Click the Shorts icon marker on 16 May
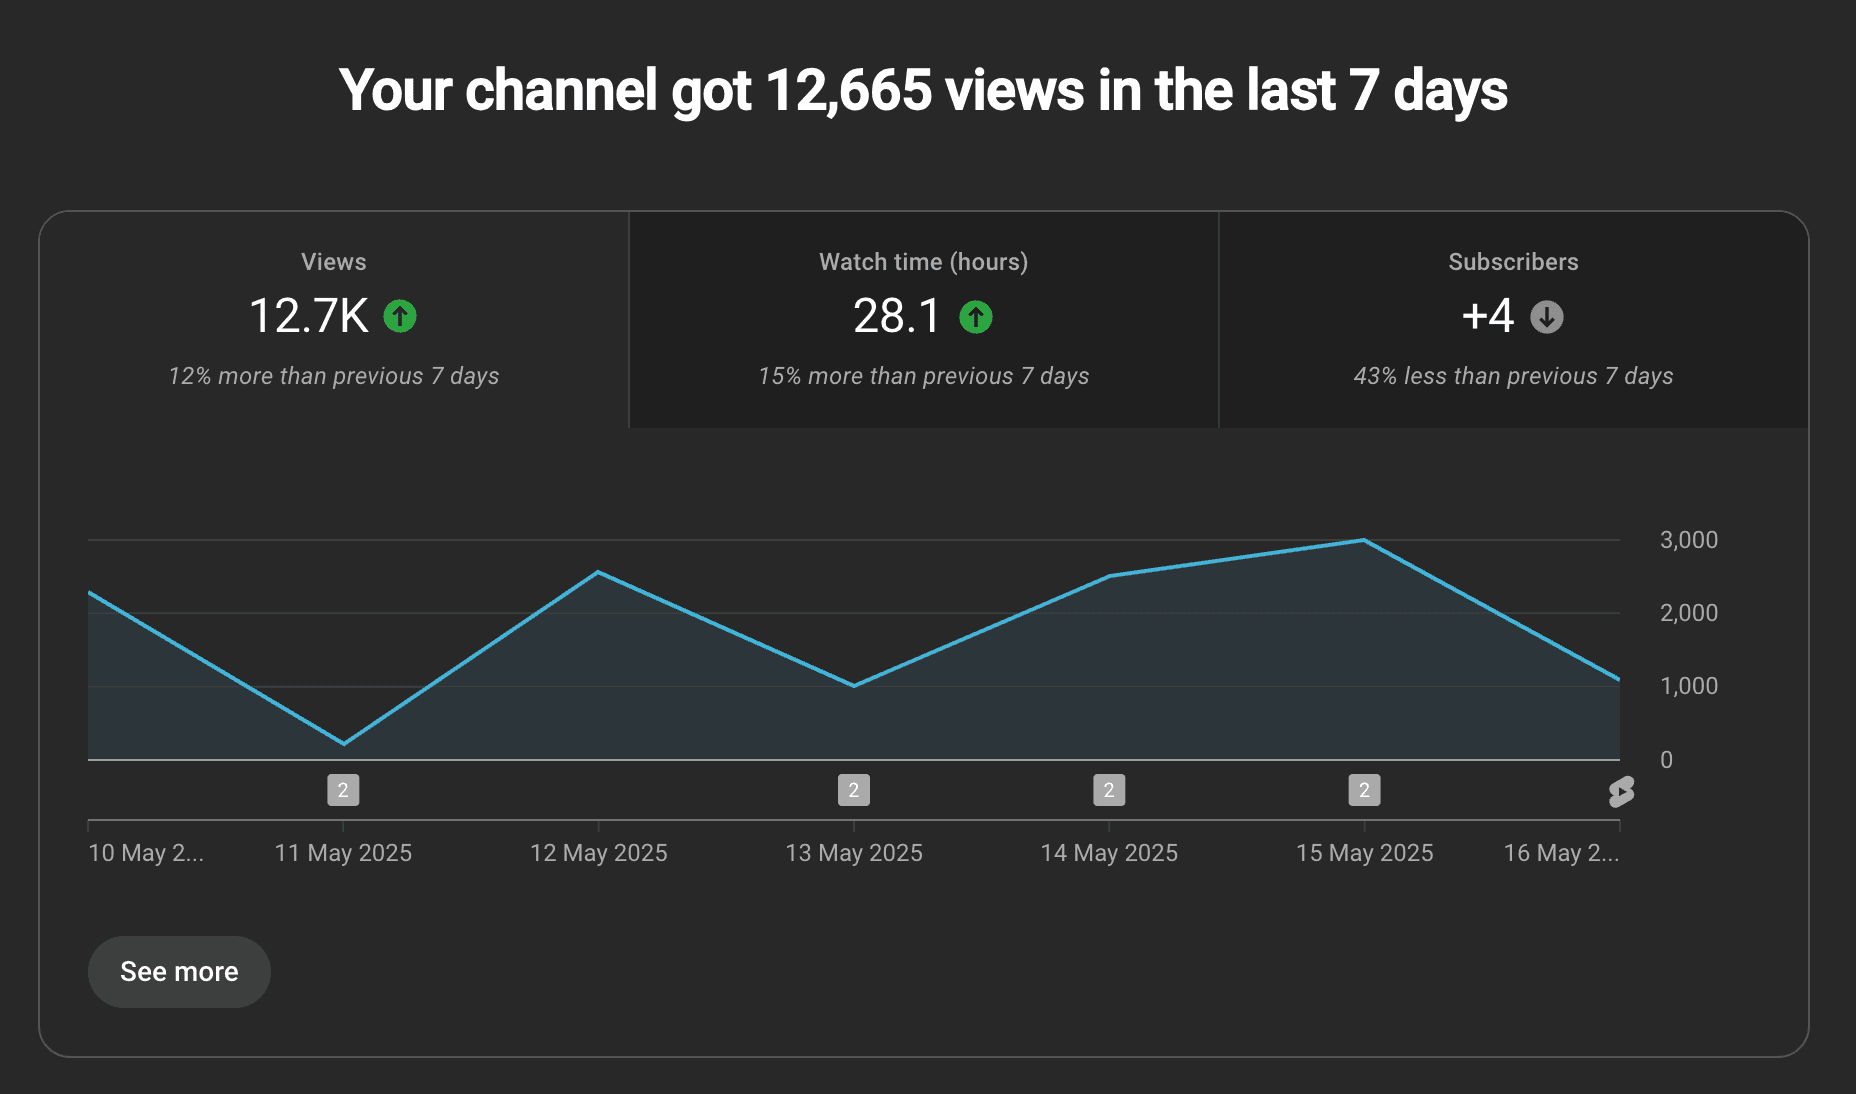The width and height of the screenshot is (1856, 1094). coord(1621,792)
